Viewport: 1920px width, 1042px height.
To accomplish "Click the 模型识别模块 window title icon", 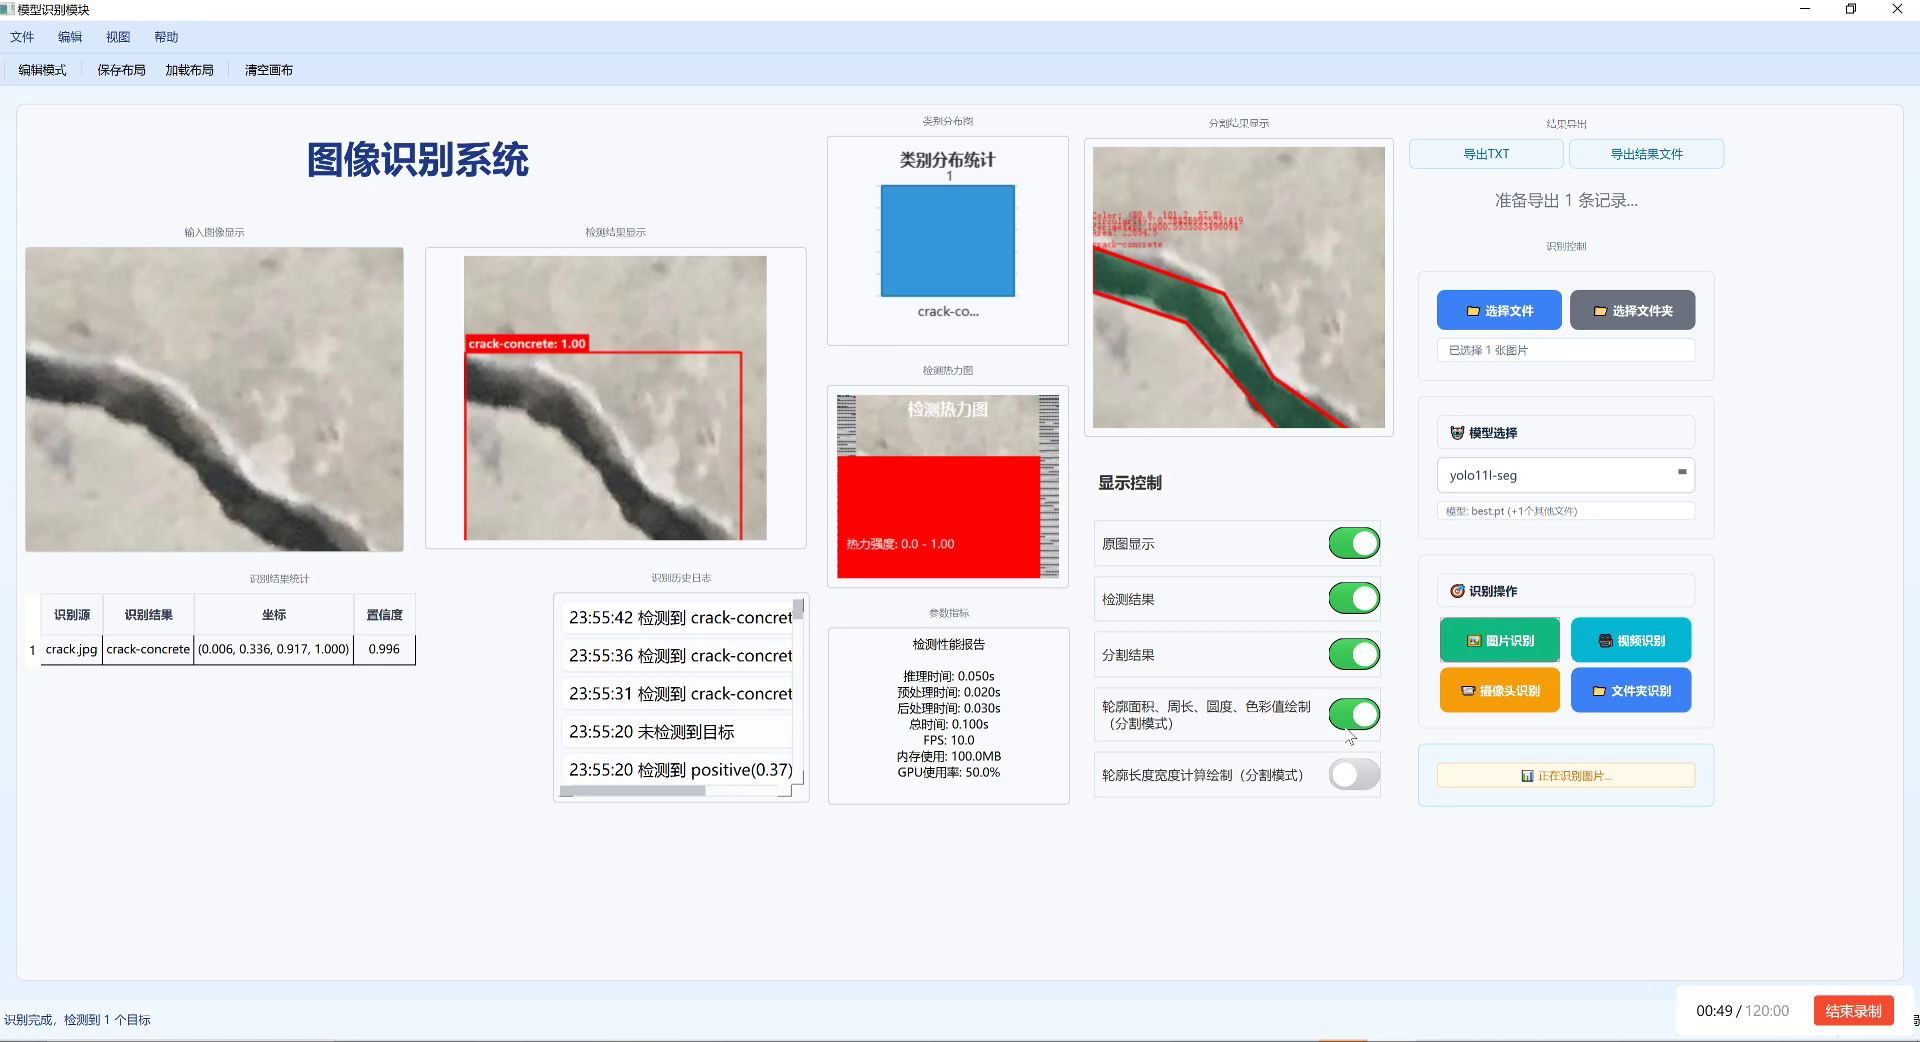I will coord(8,9).
